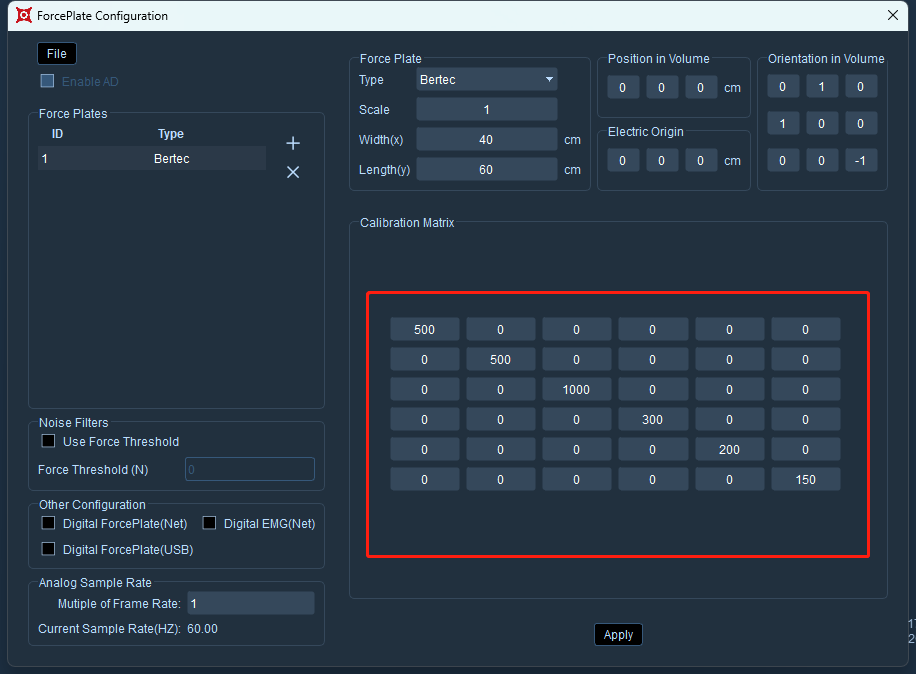
Task: Click first row calibration cell showing 500
Action: pyautogui.click(x=425, y=329)
